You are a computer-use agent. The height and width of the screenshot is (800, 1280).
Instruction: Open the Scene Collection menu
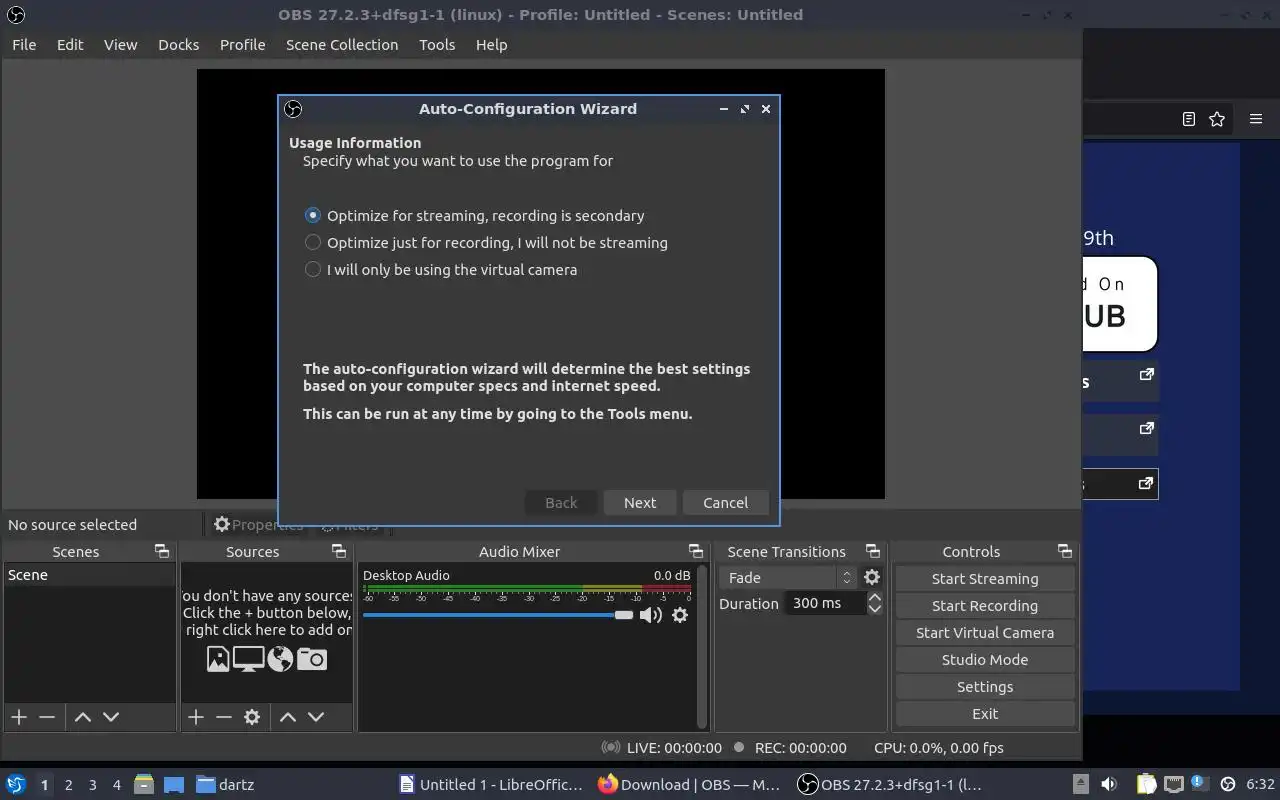(x=342, y=44)
